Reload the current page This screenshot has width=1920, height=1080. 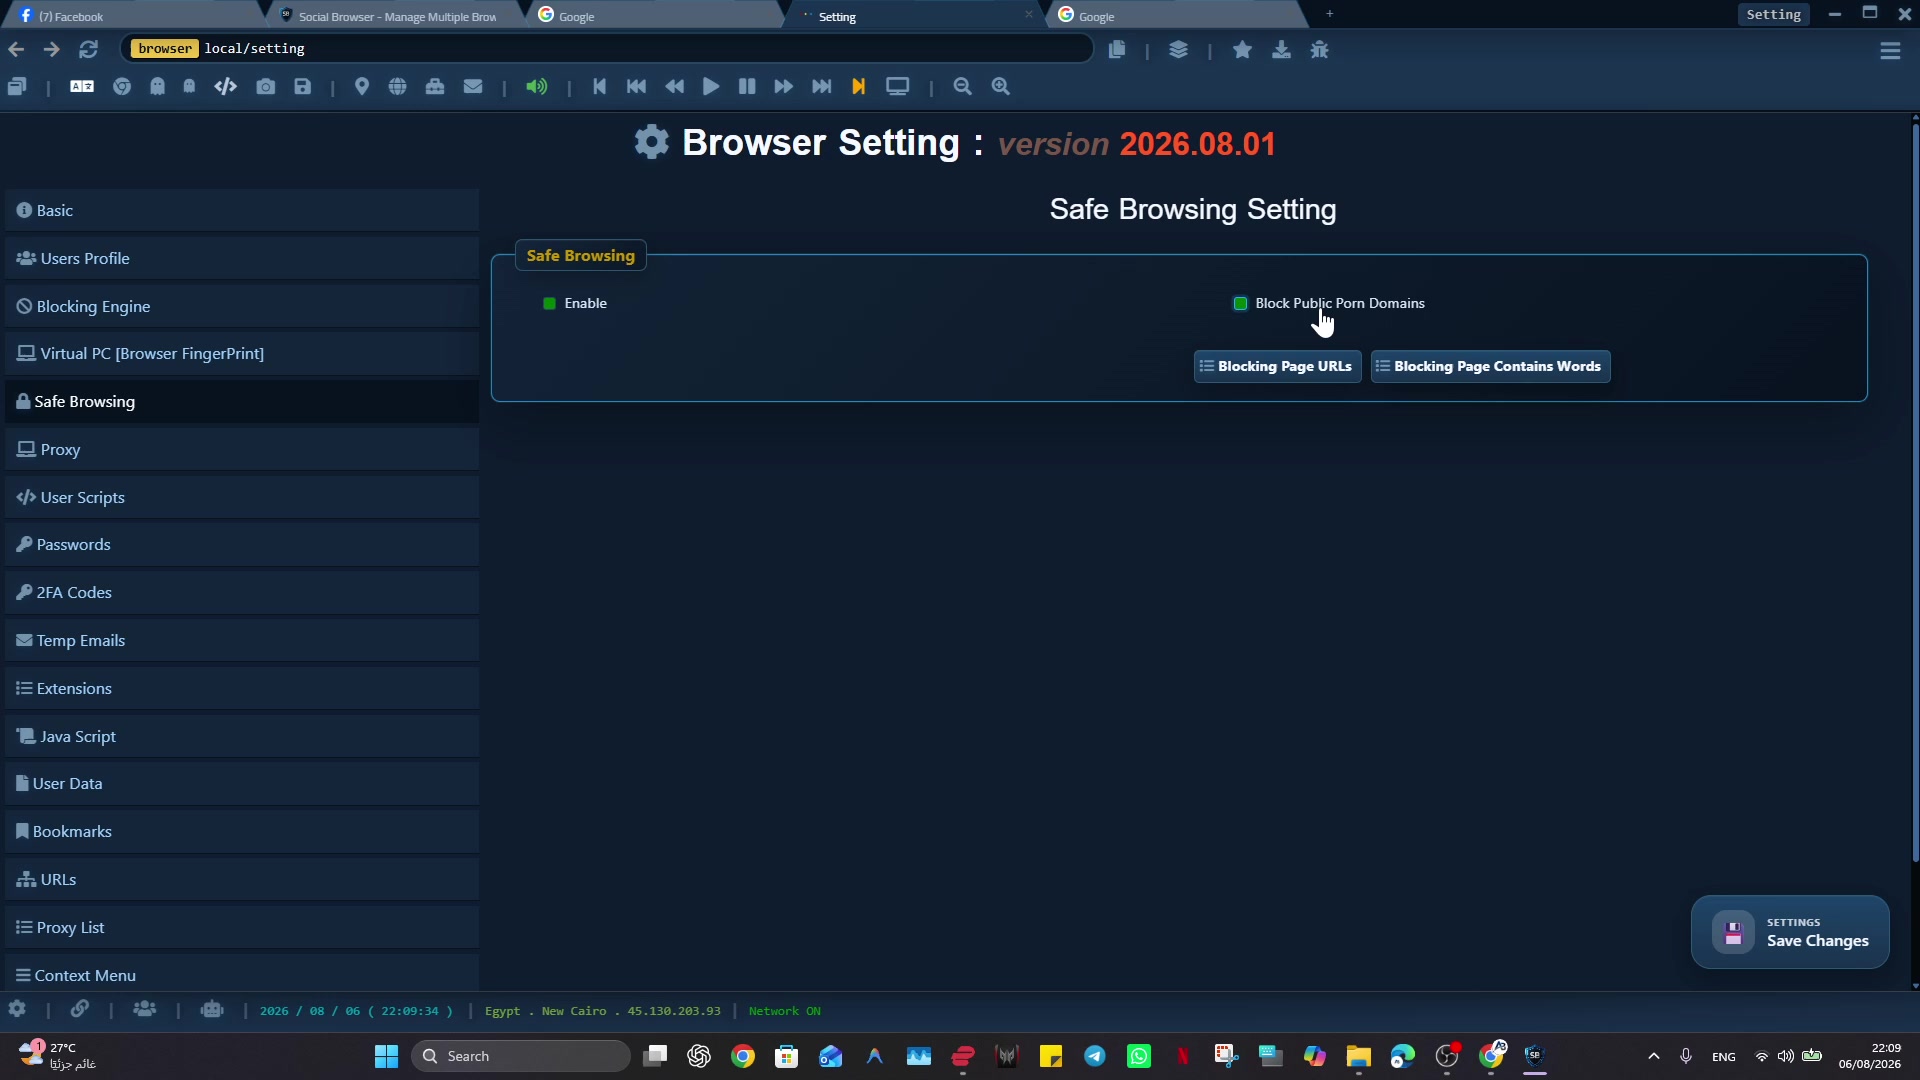(88, 49)
